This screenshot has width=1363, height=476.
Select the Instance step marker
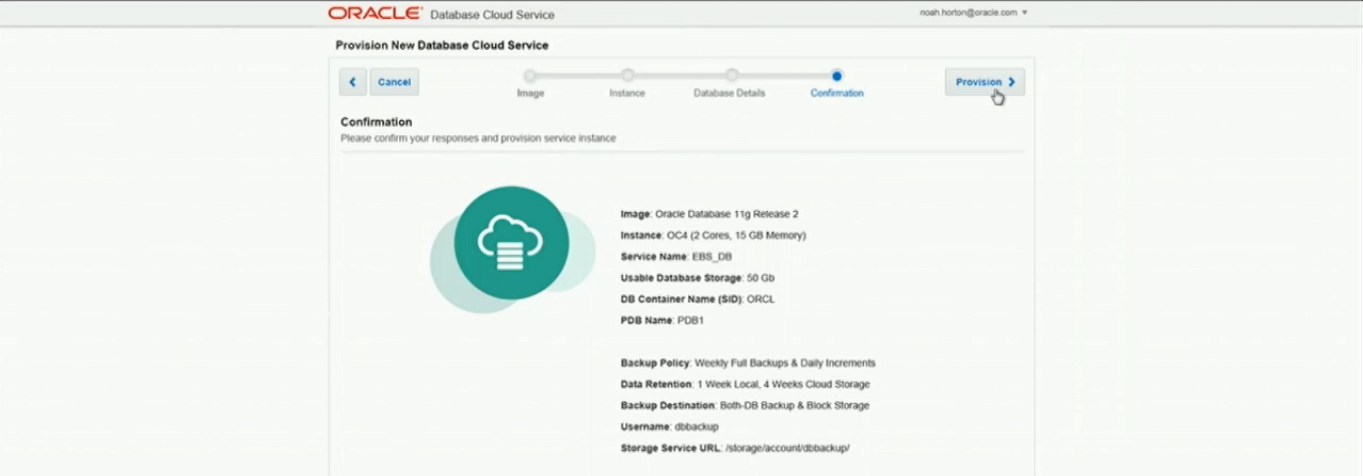627,75
